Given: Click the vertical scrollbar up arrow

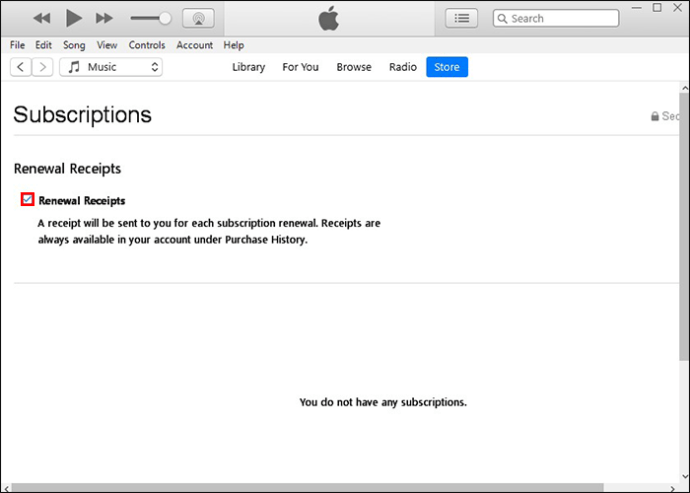Looking at the screenshot, I should coord(685,88).
